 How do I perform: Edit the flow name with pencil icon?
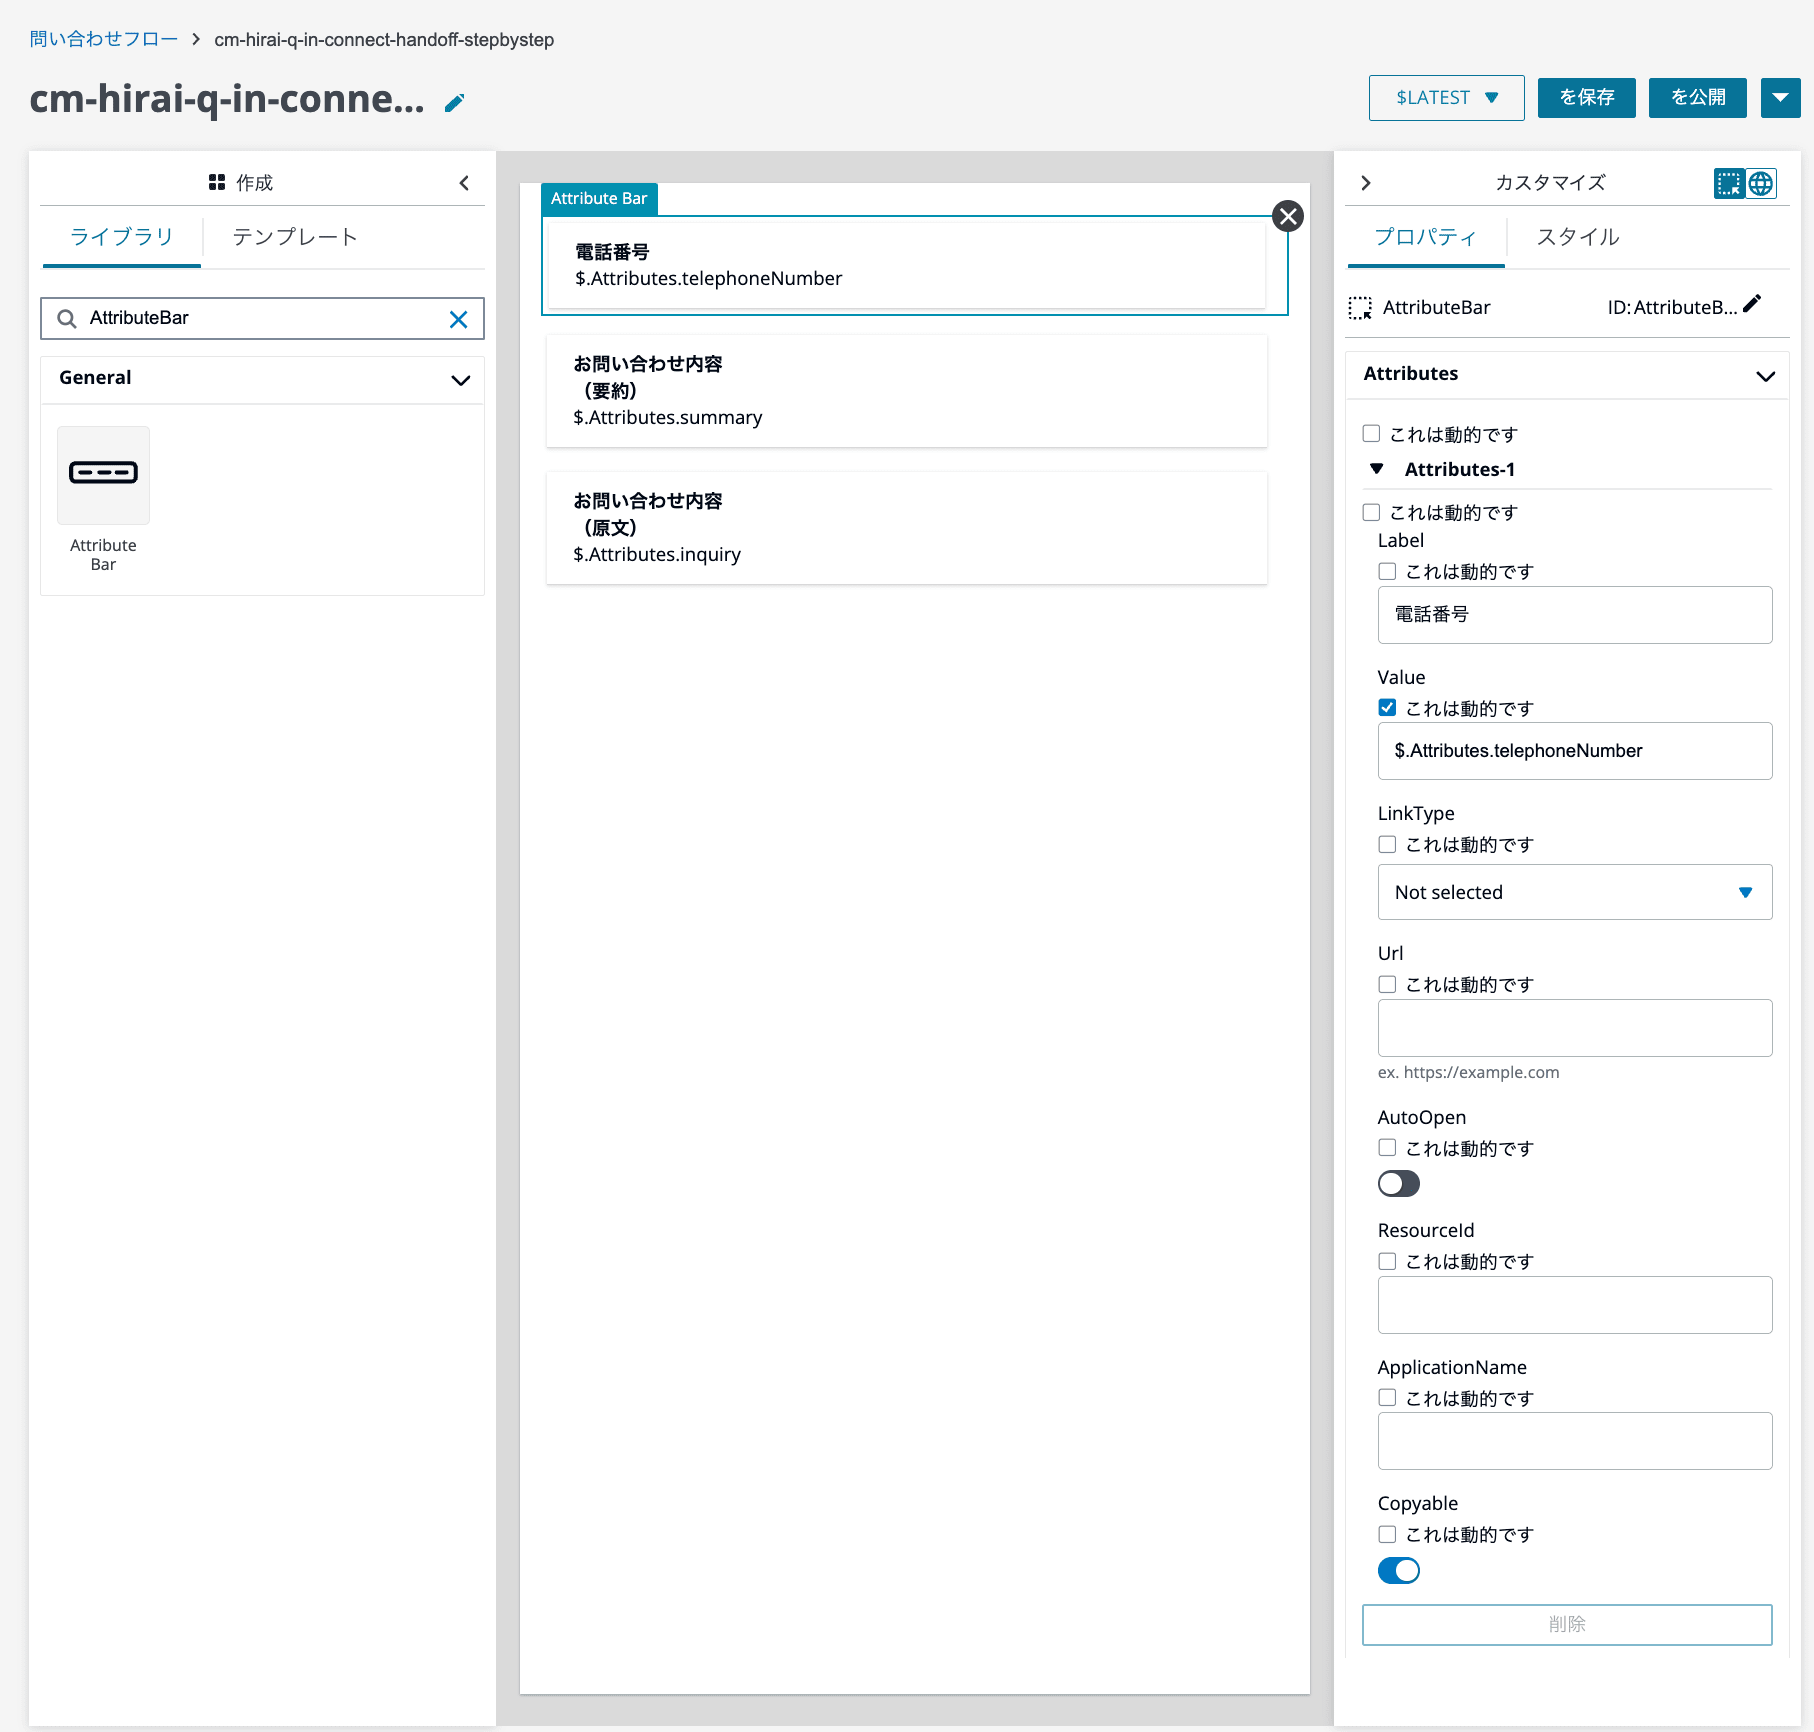(x=455, y=102)
